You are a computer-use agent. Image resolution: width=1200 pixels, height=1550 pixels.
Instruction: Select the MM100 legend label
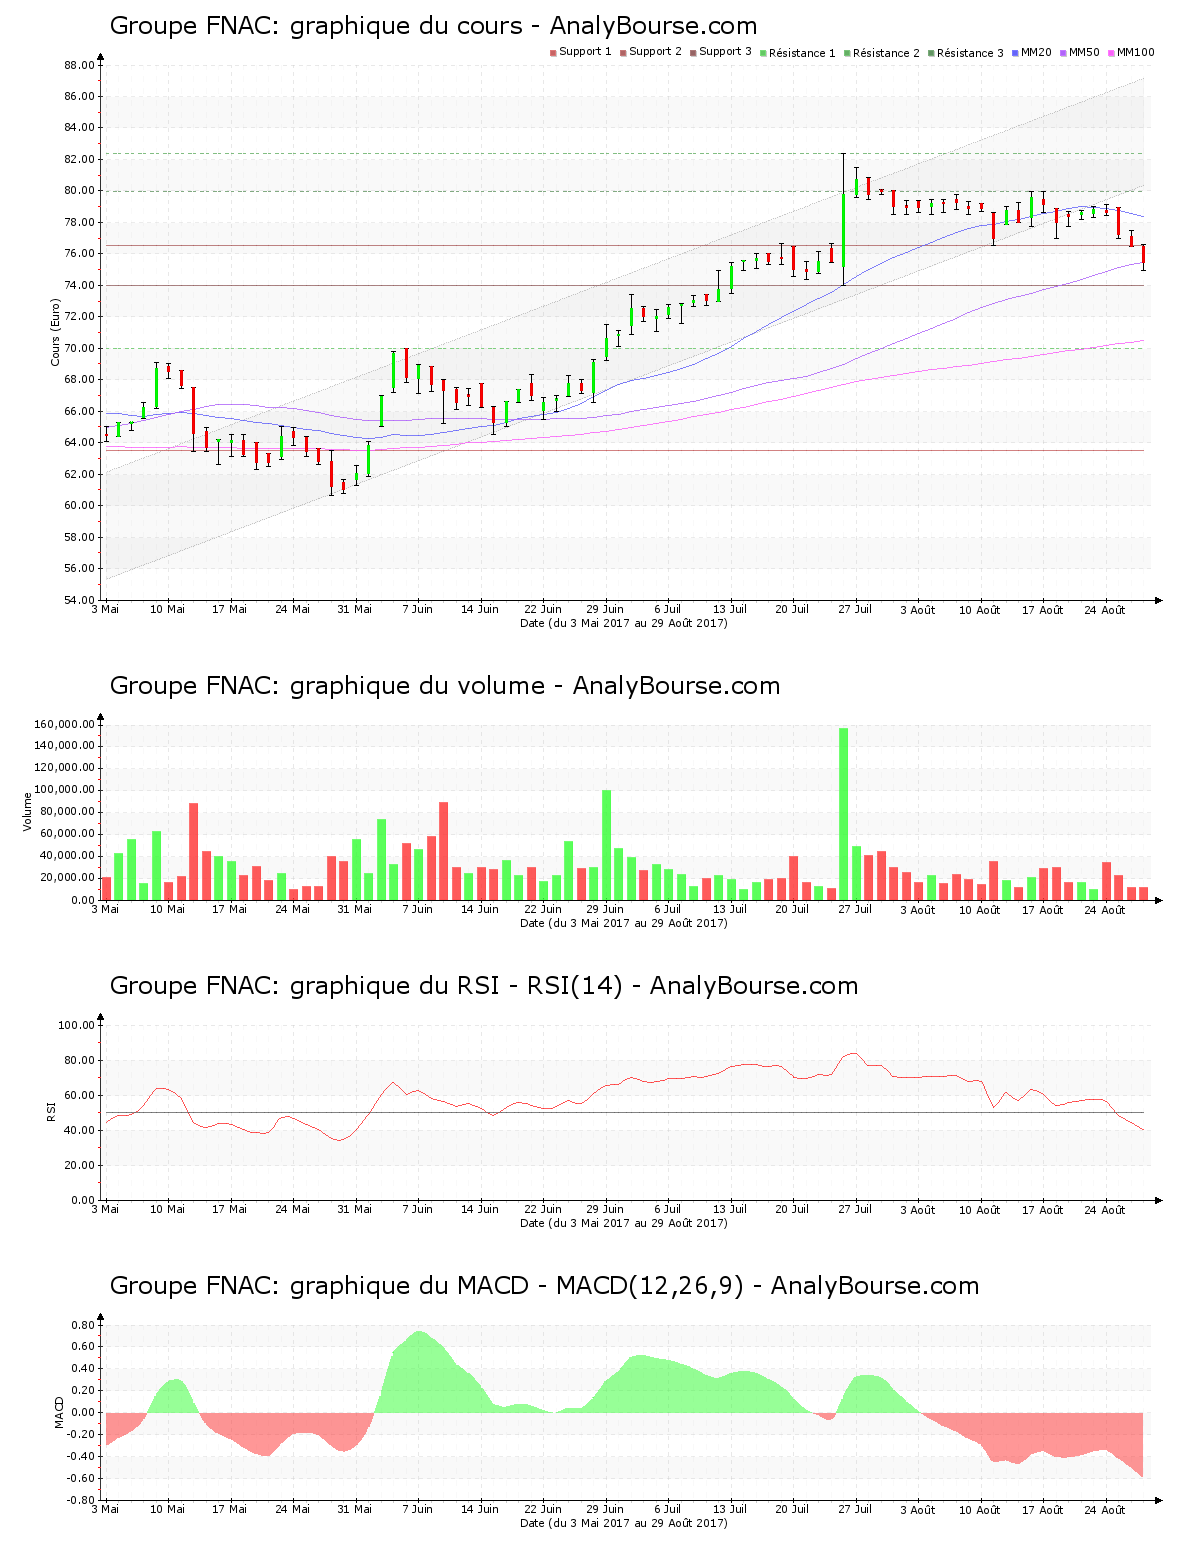[1135, 52]
